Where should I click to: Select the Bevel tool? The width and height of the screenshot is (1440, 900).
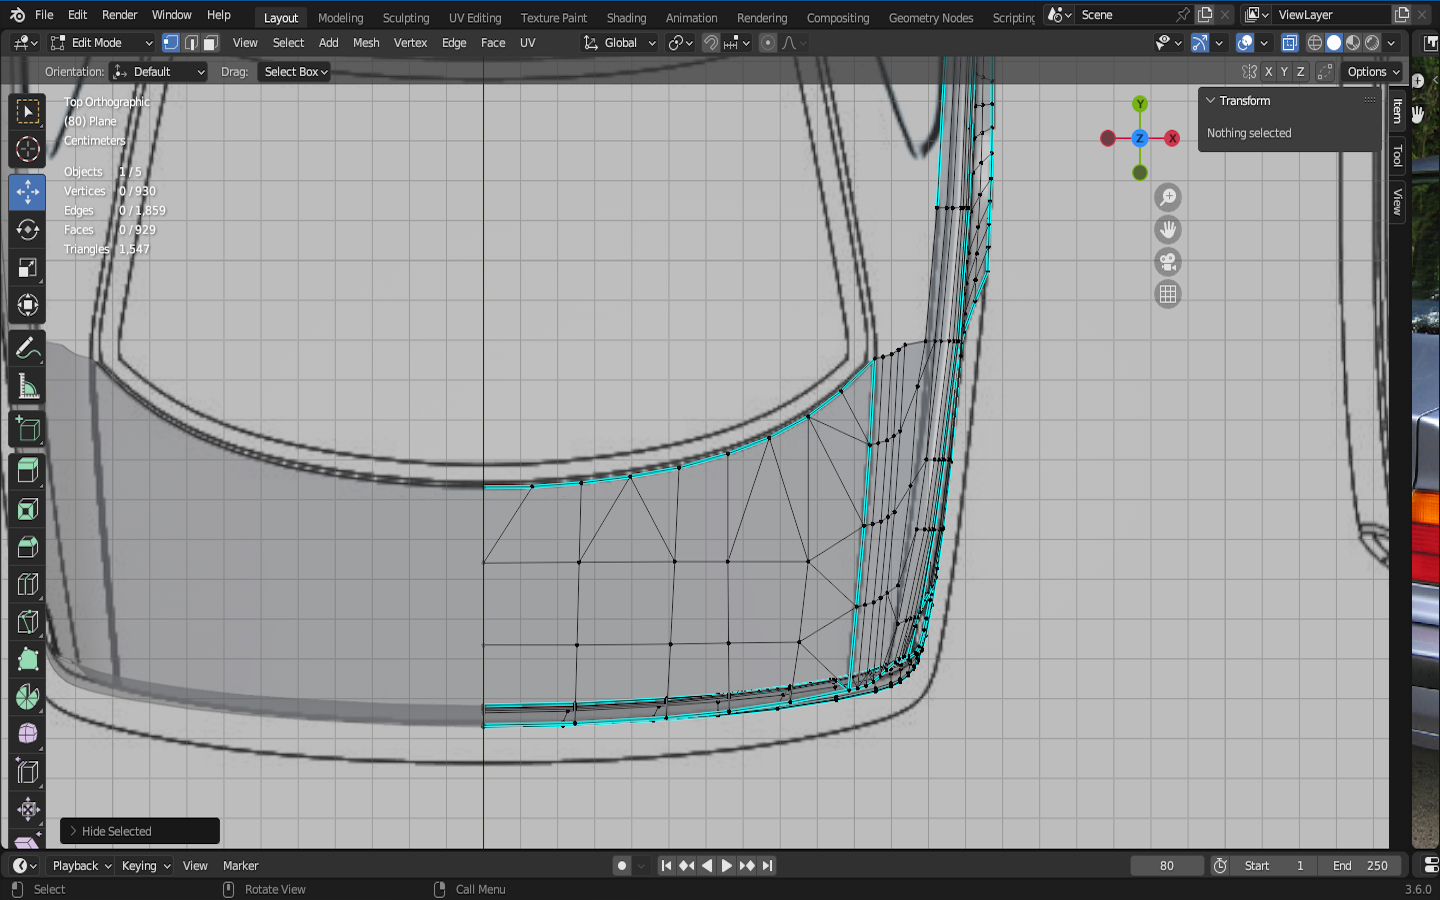coord(28,547)
